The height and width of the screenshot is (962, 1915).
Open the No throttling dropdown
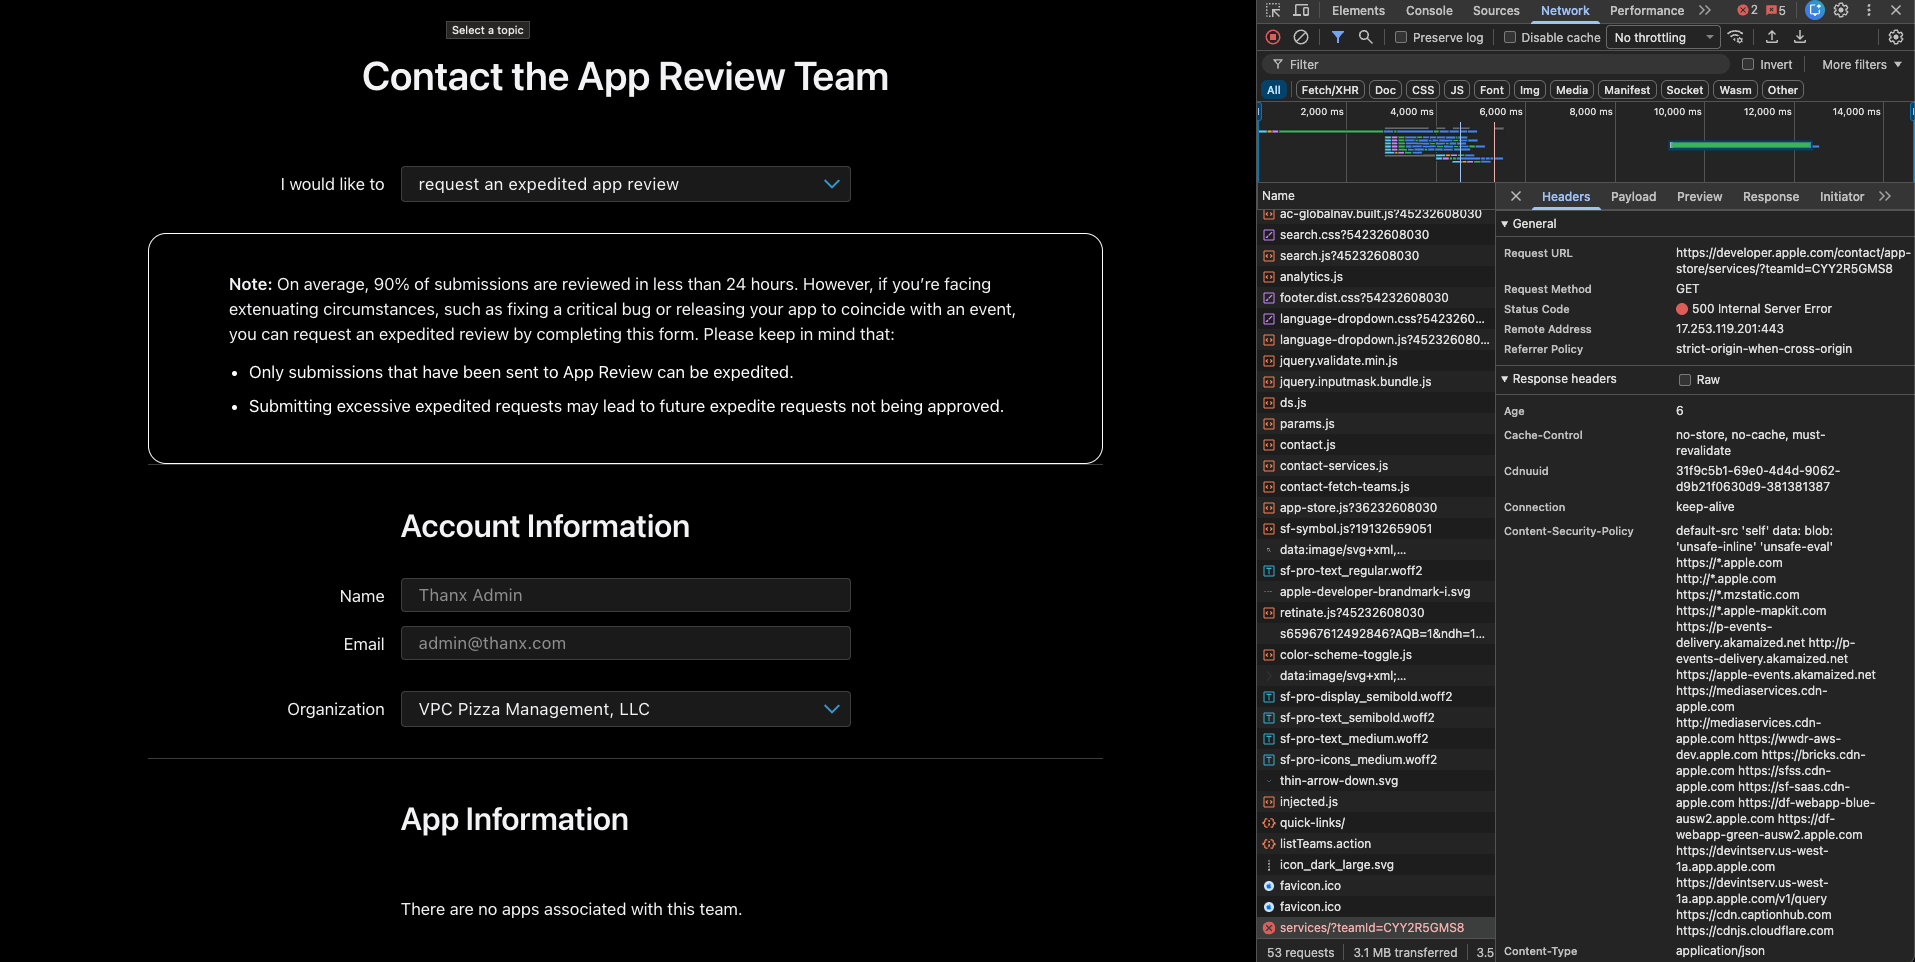click(x=1663, y=38)
